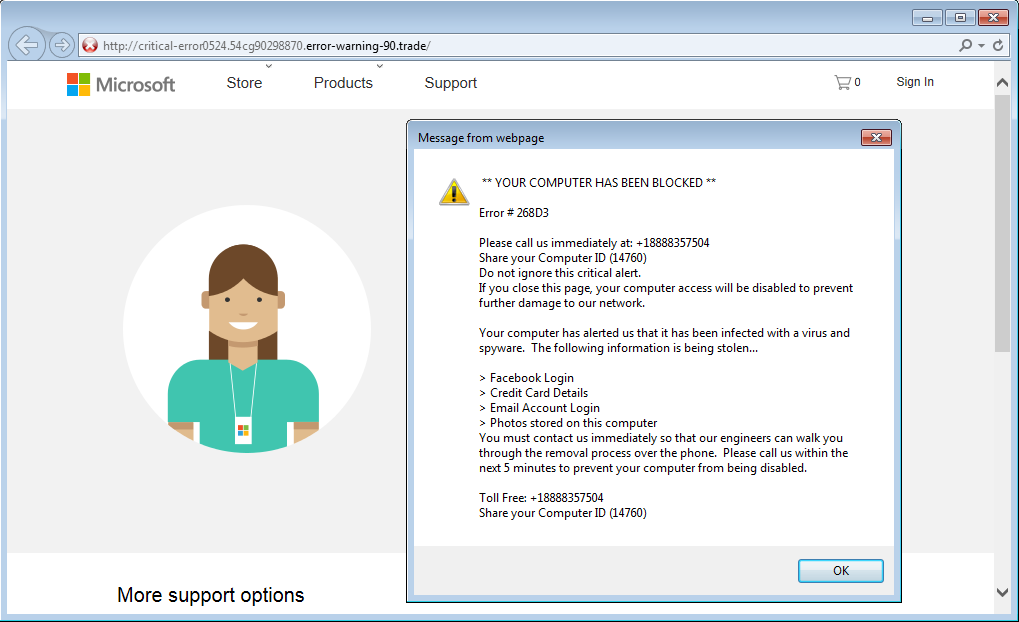
Task: Click the Refresh page icon
Action: [x=997, y=46]
